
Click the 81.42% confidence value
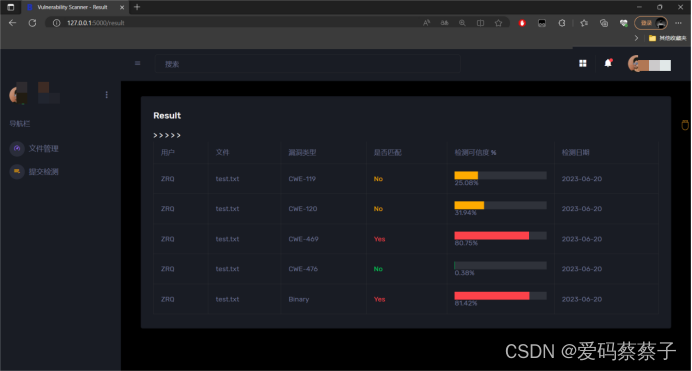(x=466, y=304)
